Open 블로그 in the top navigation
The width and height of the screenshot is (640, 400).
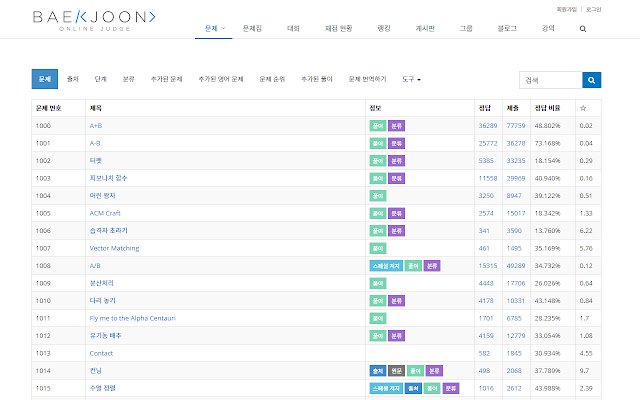click(x=507, y=29)
